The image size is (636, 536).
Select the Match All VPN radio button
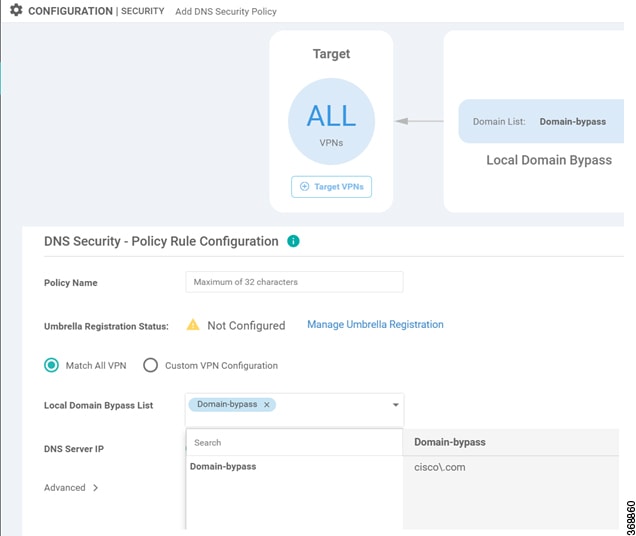coord(52,365)
